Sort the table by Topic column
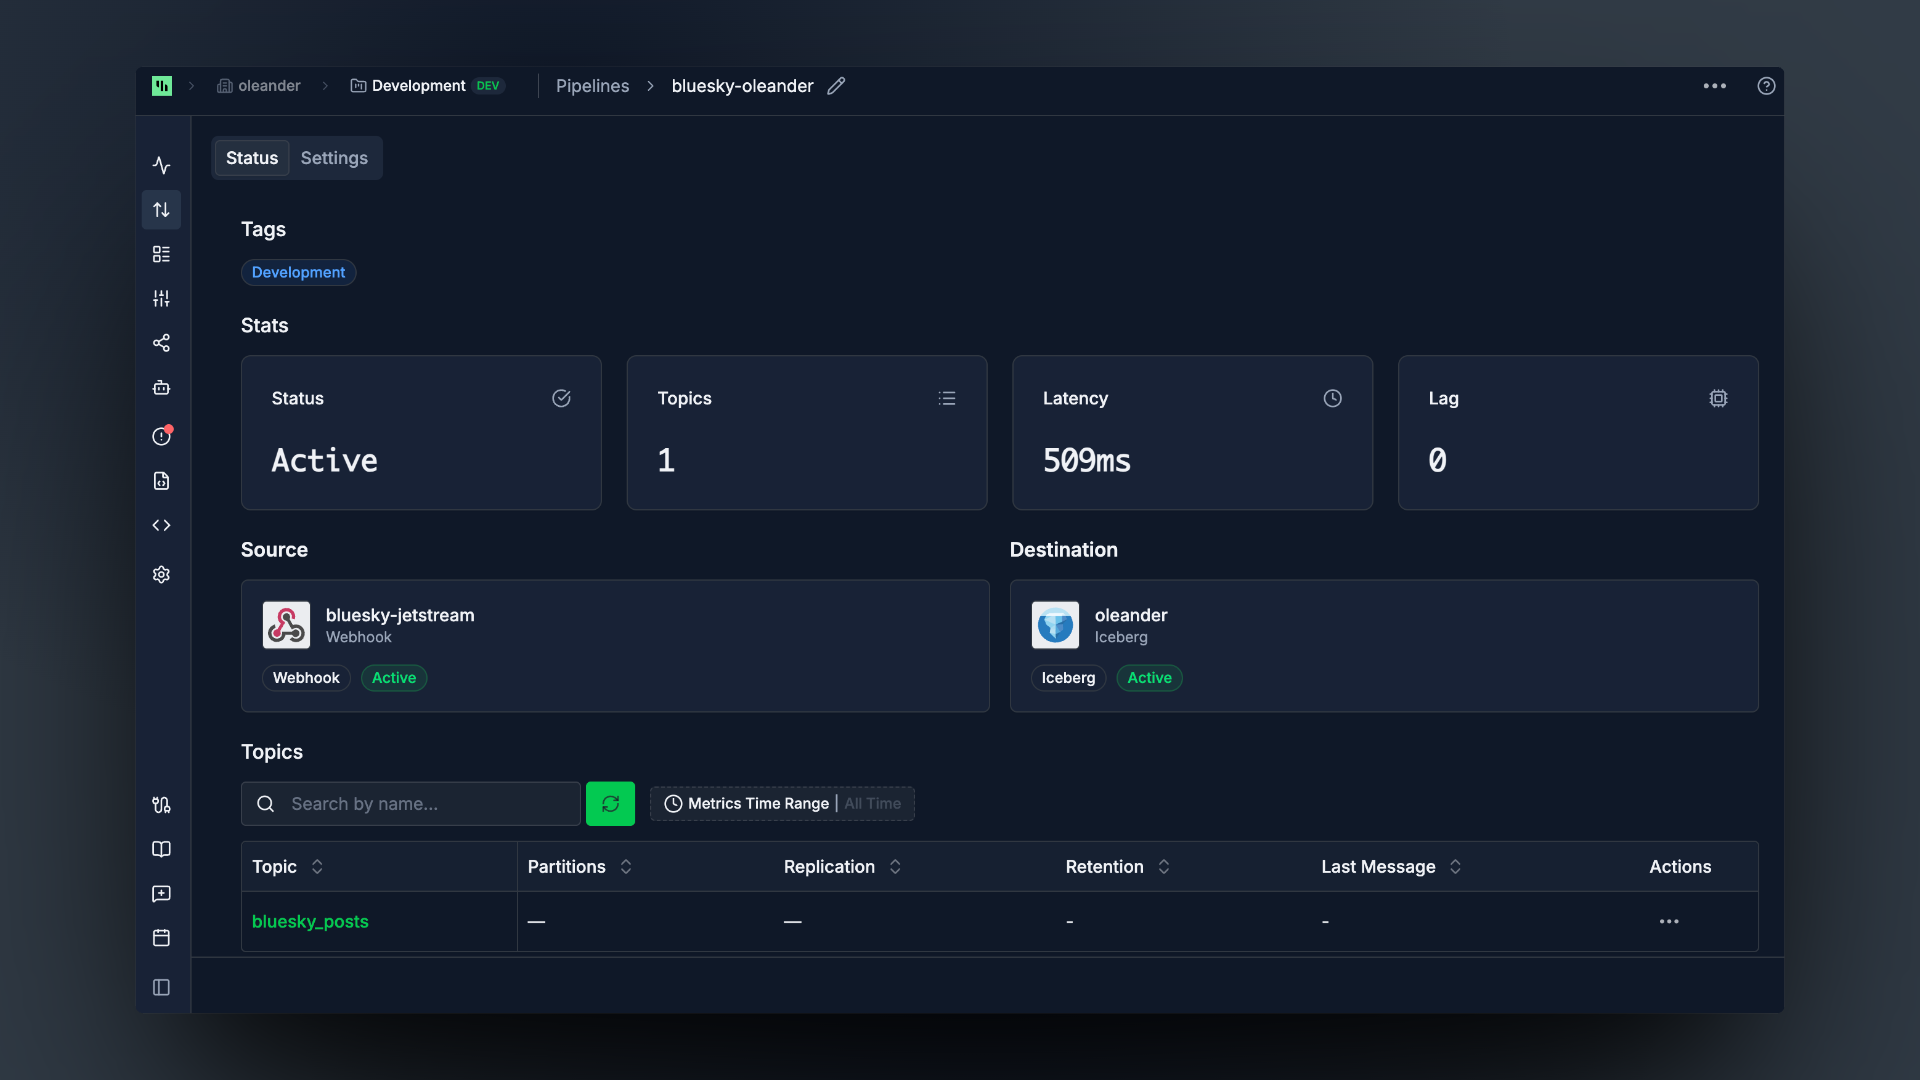This screenshot has width=1920, height=1080. coord(288,867)
